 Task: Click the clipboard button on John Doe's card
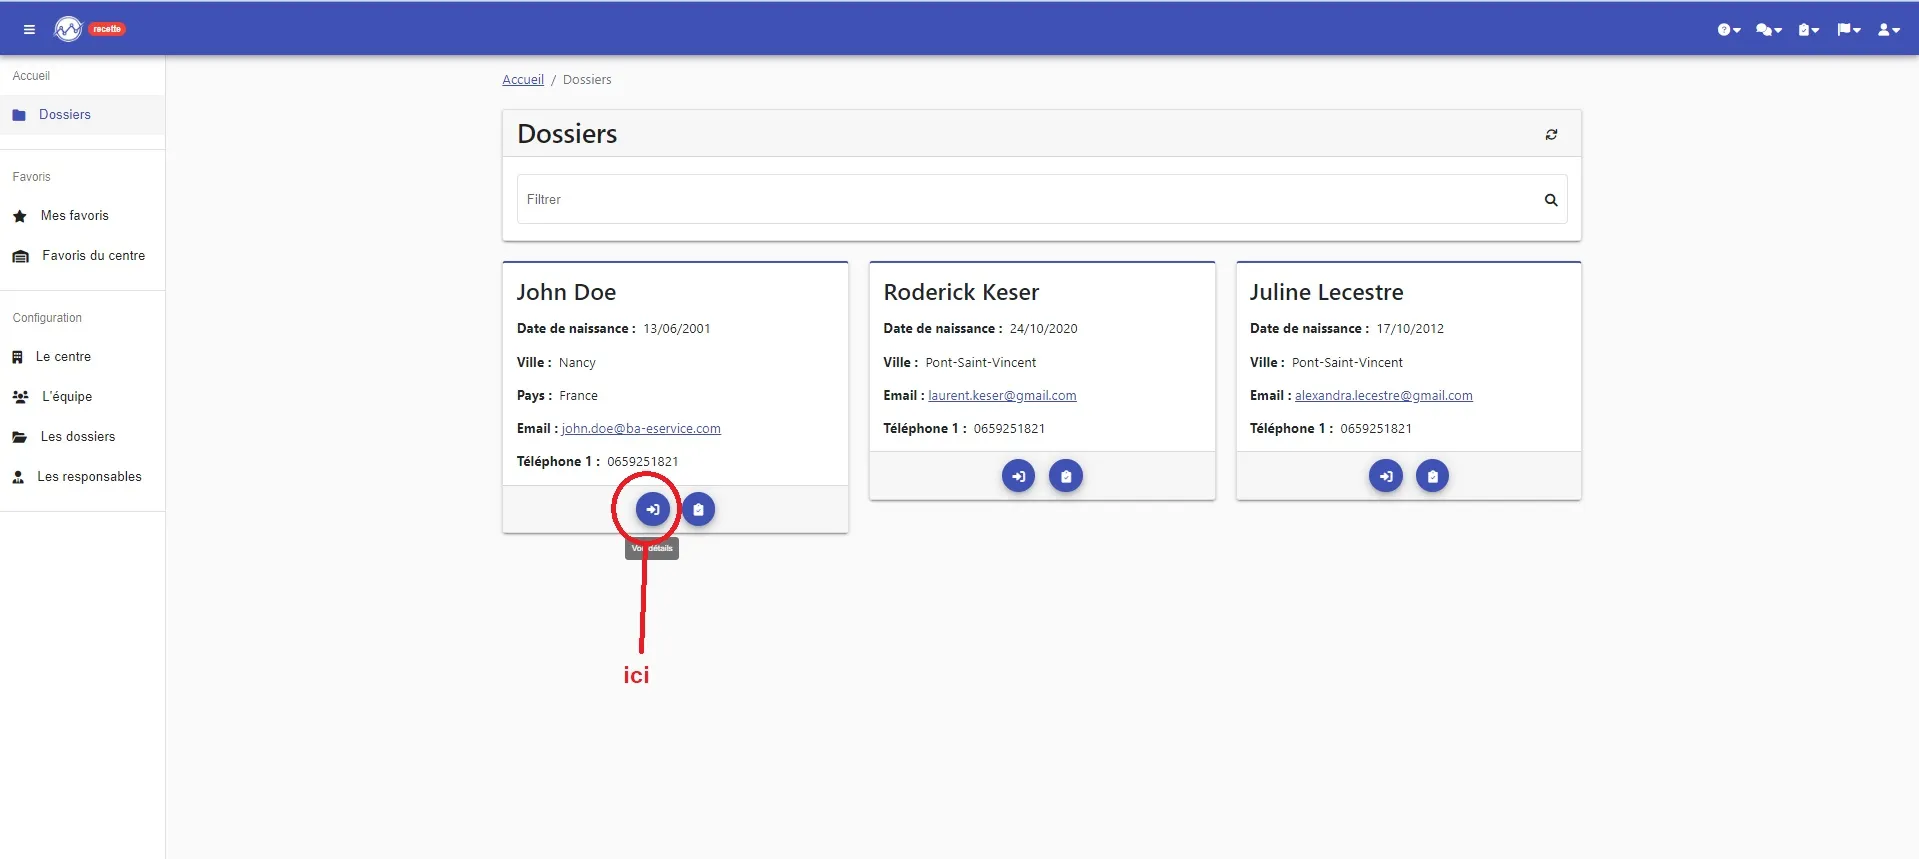coord(698,510)
